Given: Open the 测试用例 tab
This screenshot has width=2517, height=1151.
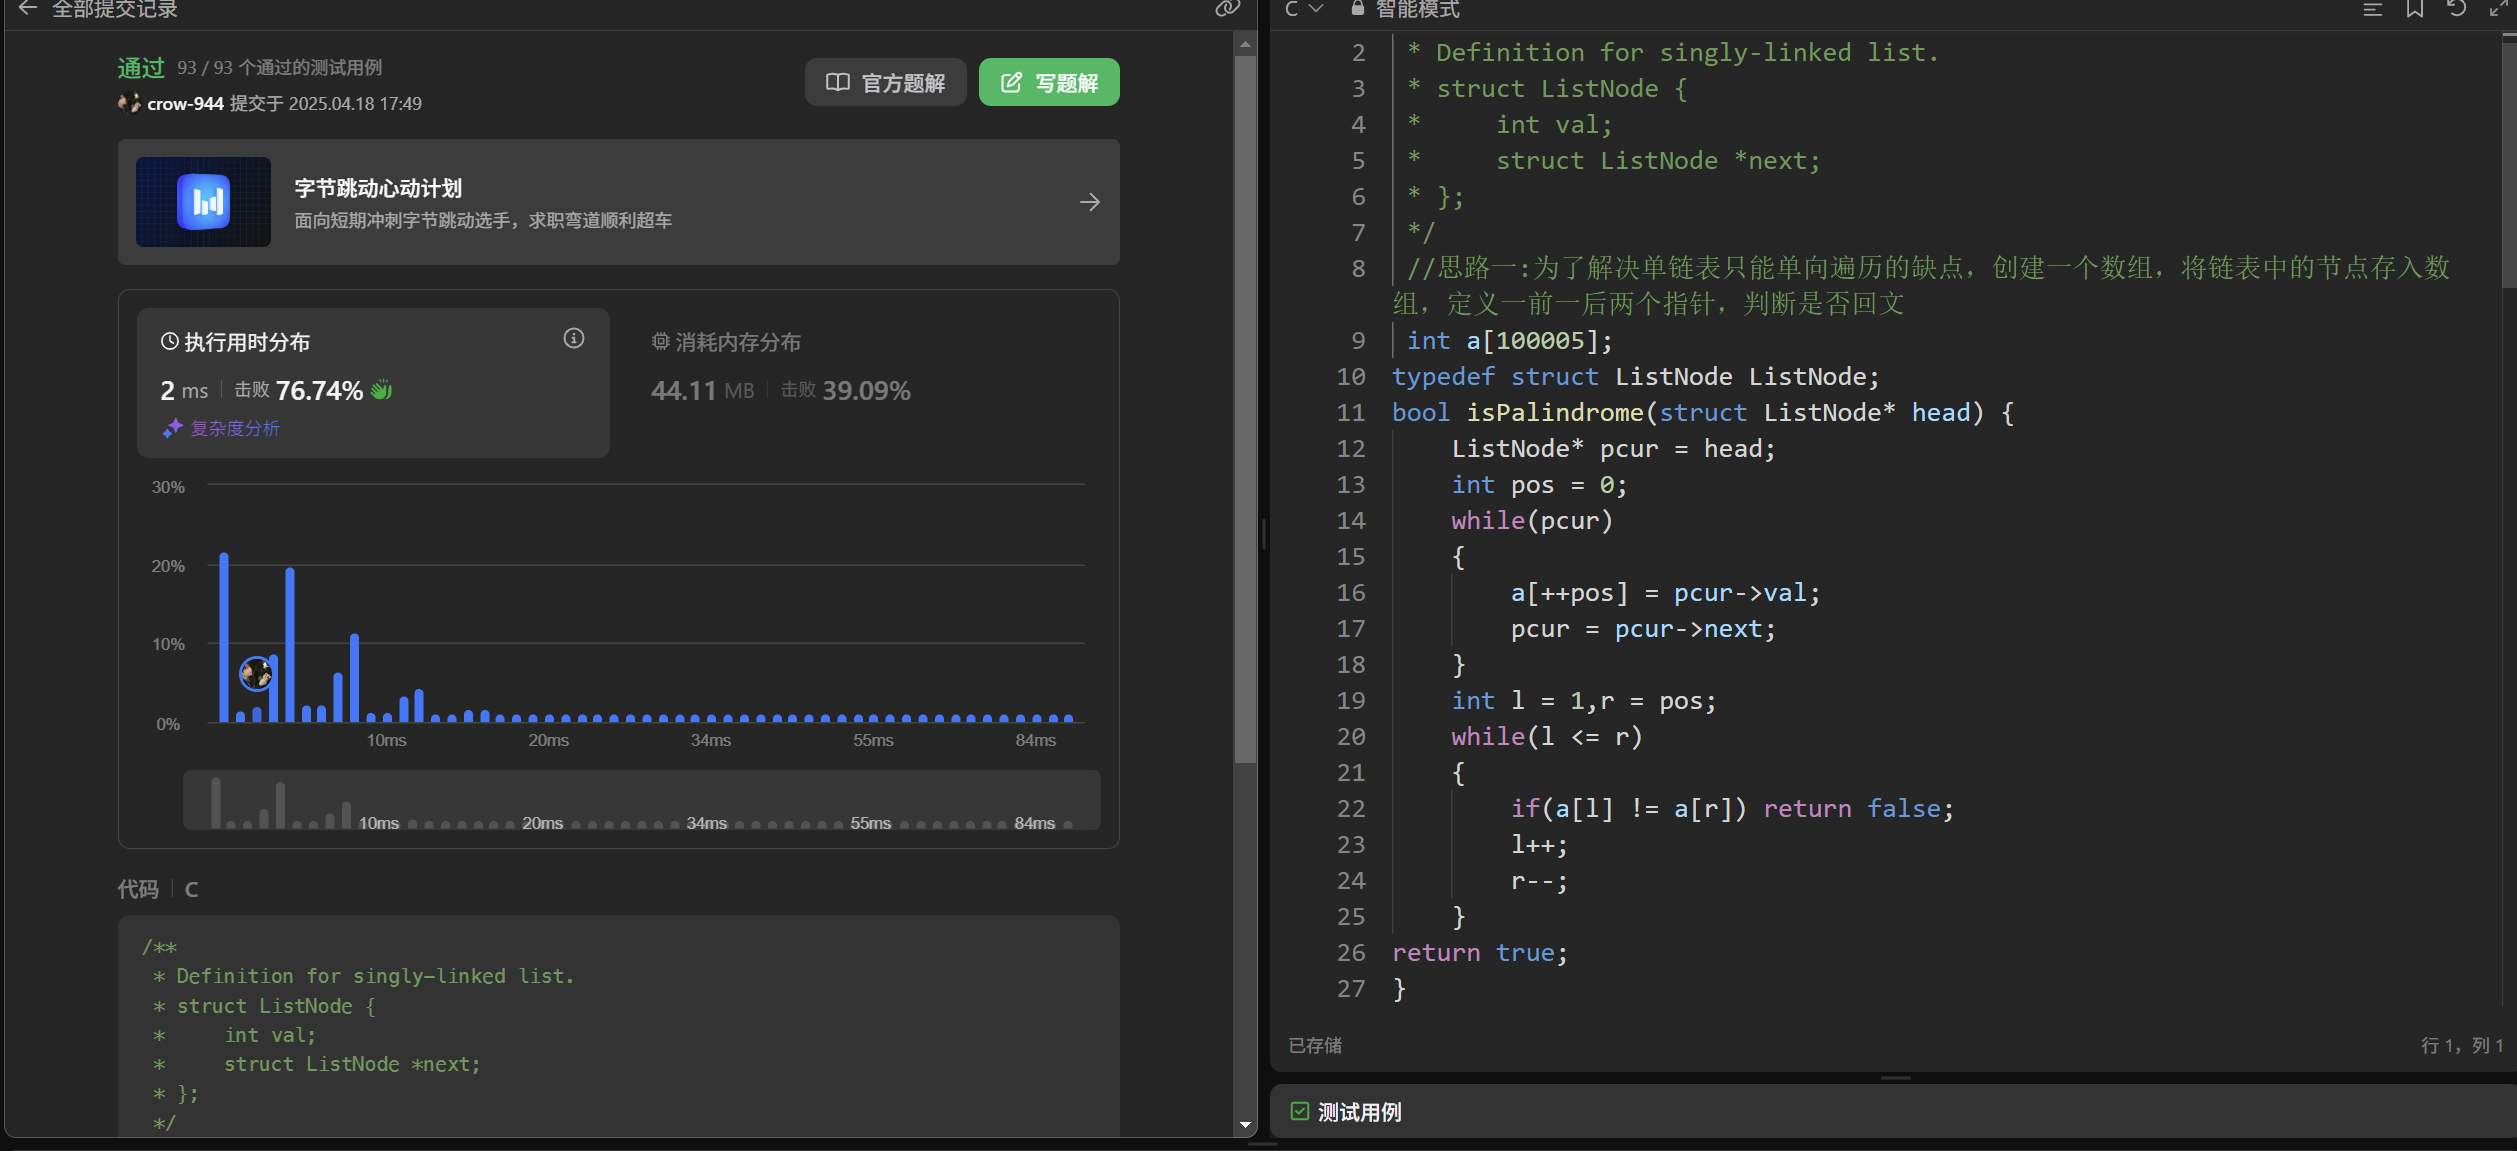Looking at the screenshot, I should point(1359,1112).
